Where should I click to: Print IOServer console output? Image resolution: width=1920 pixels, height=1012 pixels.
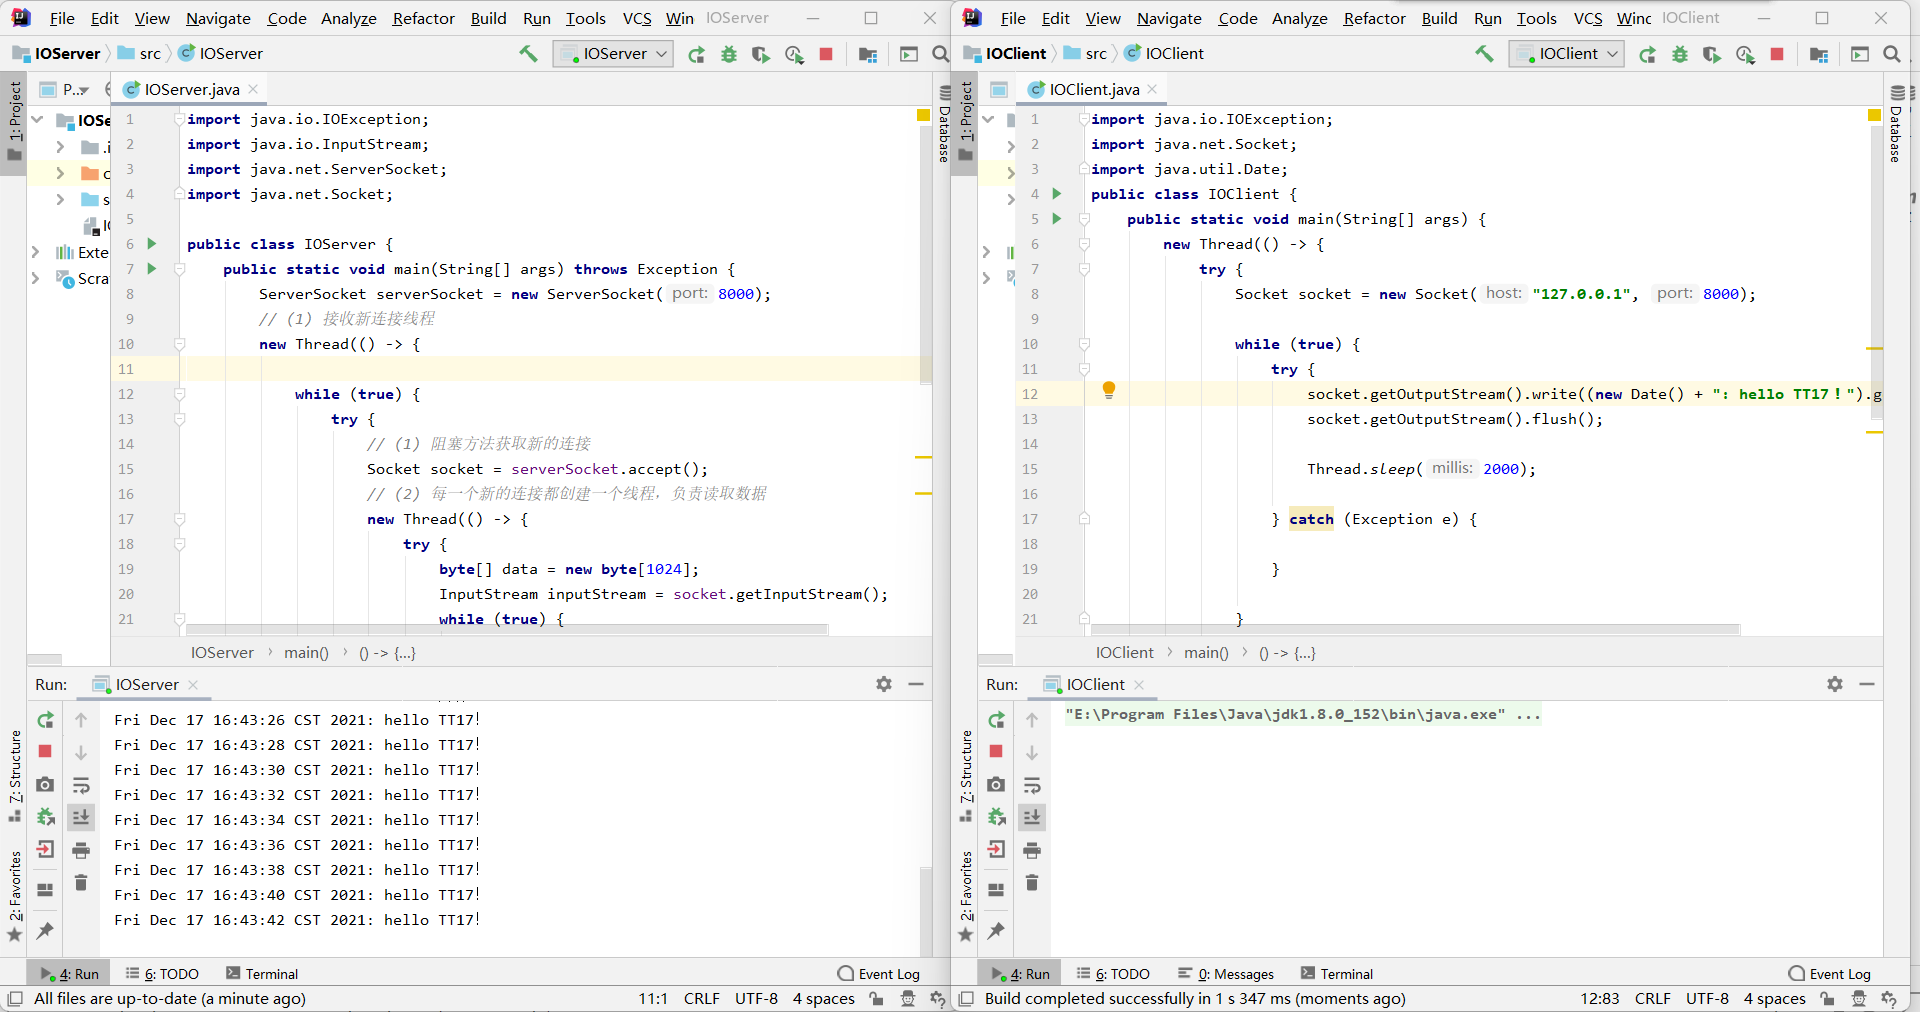pyautogui.click(x=81, y=851)
